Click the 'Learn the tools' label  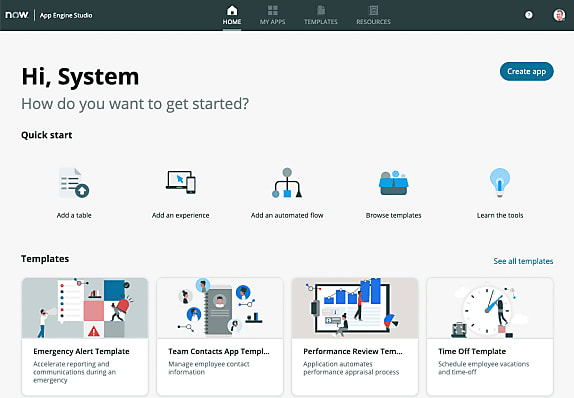(x=500, y=215)
